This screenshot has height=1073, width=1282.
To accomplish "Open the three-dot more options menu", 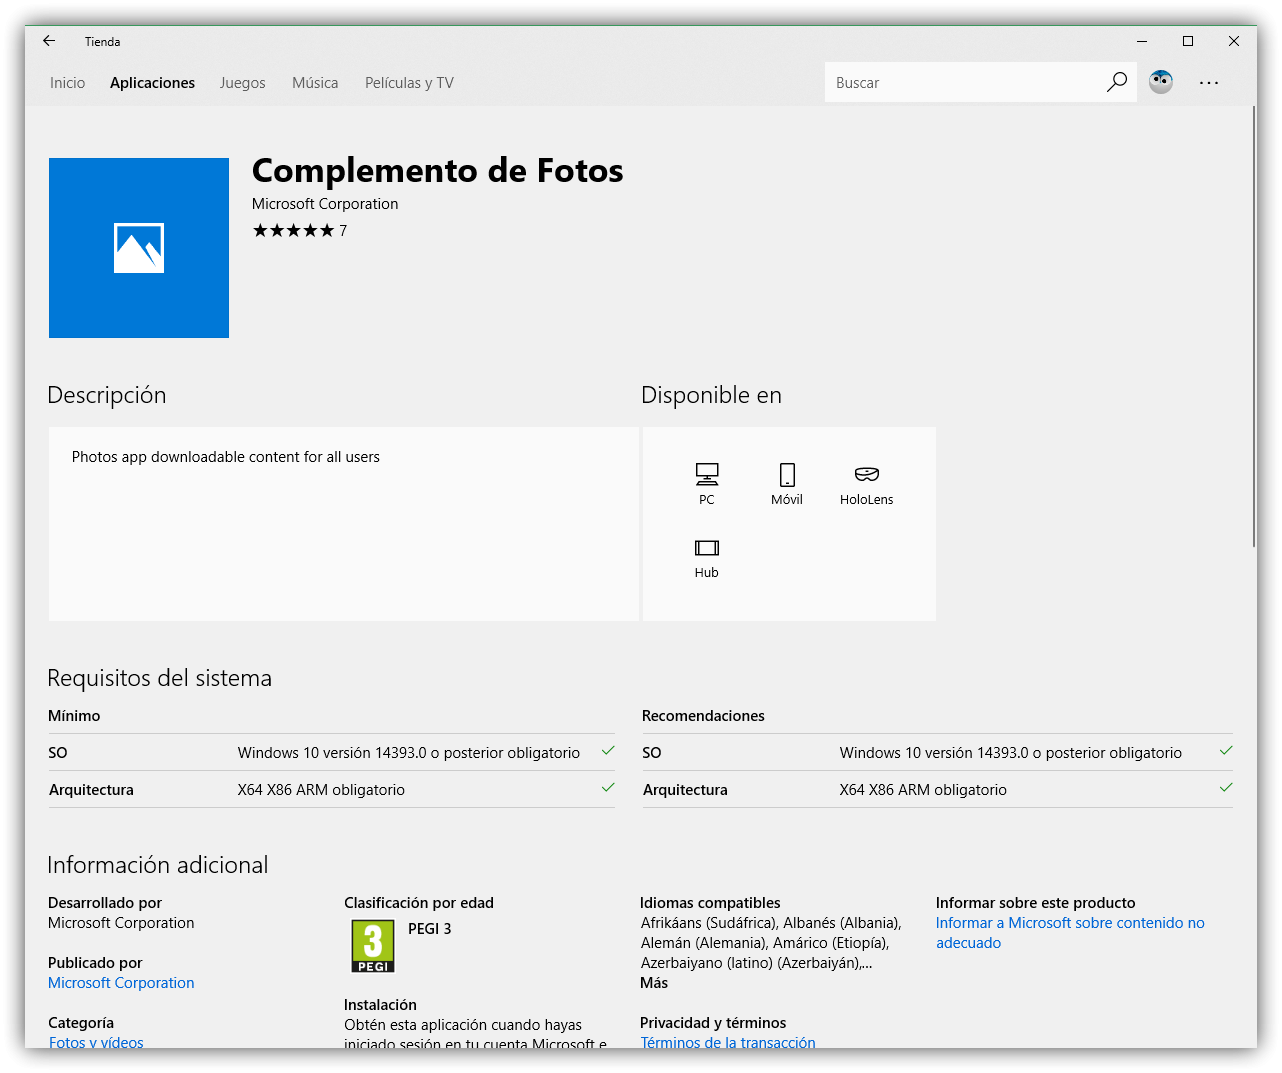I will pos(1209,83).
